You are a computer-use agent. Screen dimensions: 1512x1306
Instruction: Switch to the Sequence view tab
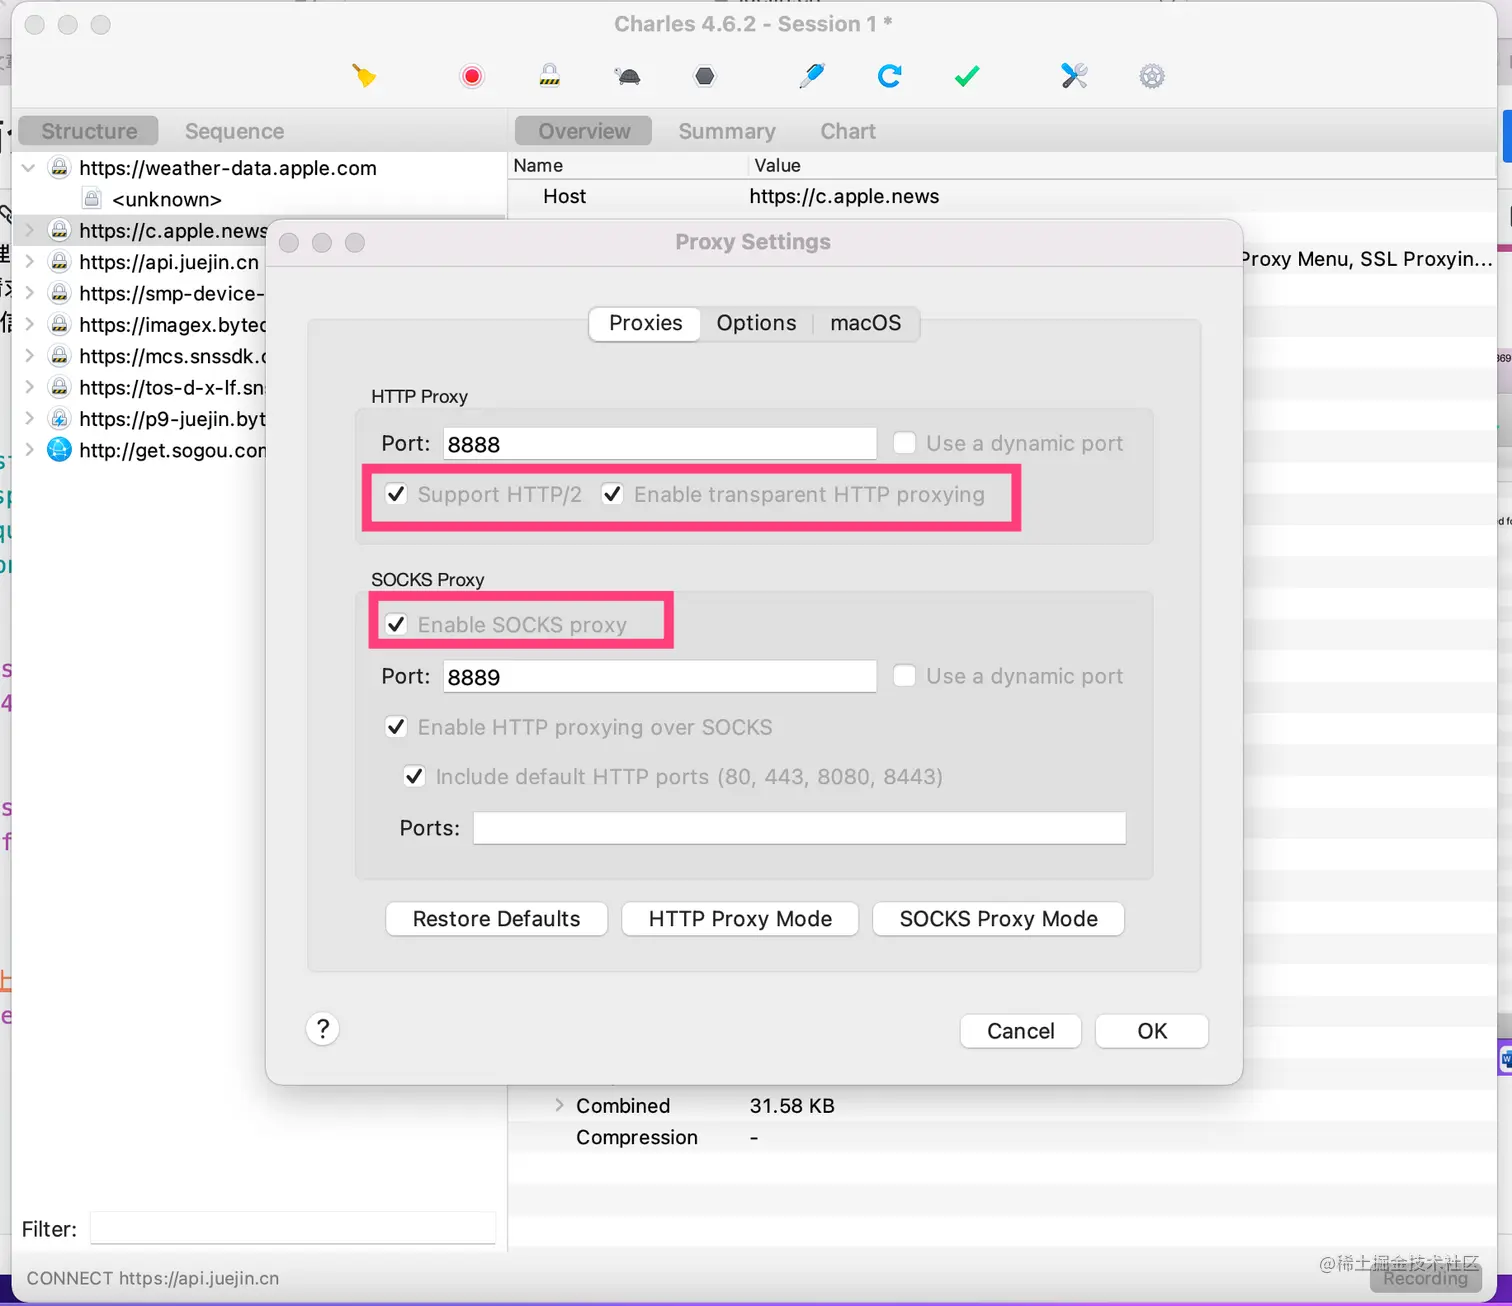tap(234, 131)
